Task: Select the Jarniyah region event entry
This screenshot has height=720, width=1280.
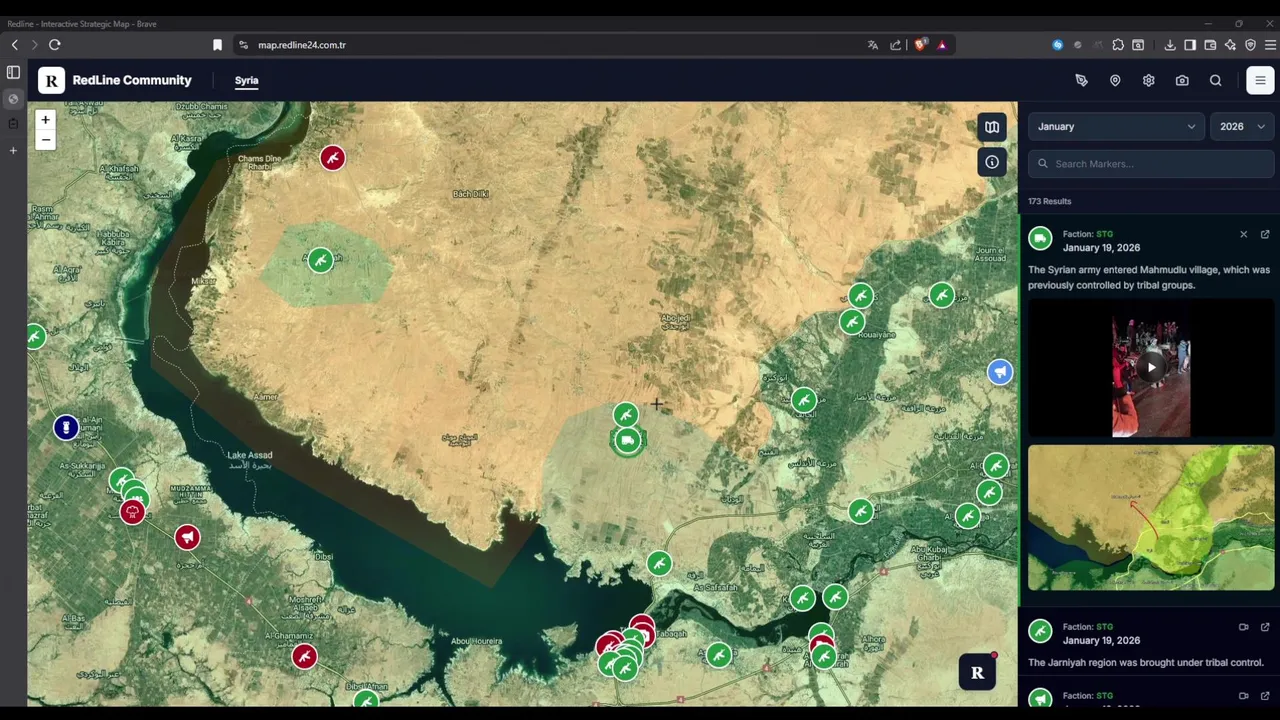Action: click(x=1149, y=645)
